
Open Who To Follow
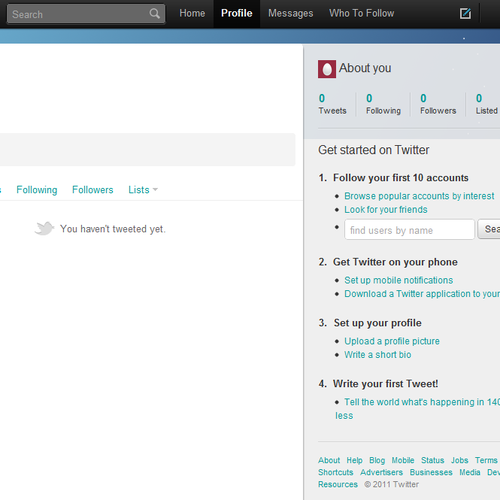[x=362, y=13]
